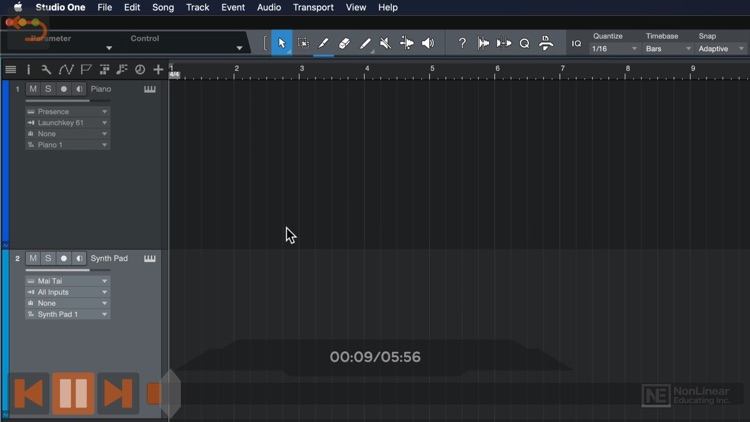
Task: Pause the video playback
Action: pos(73,393)
